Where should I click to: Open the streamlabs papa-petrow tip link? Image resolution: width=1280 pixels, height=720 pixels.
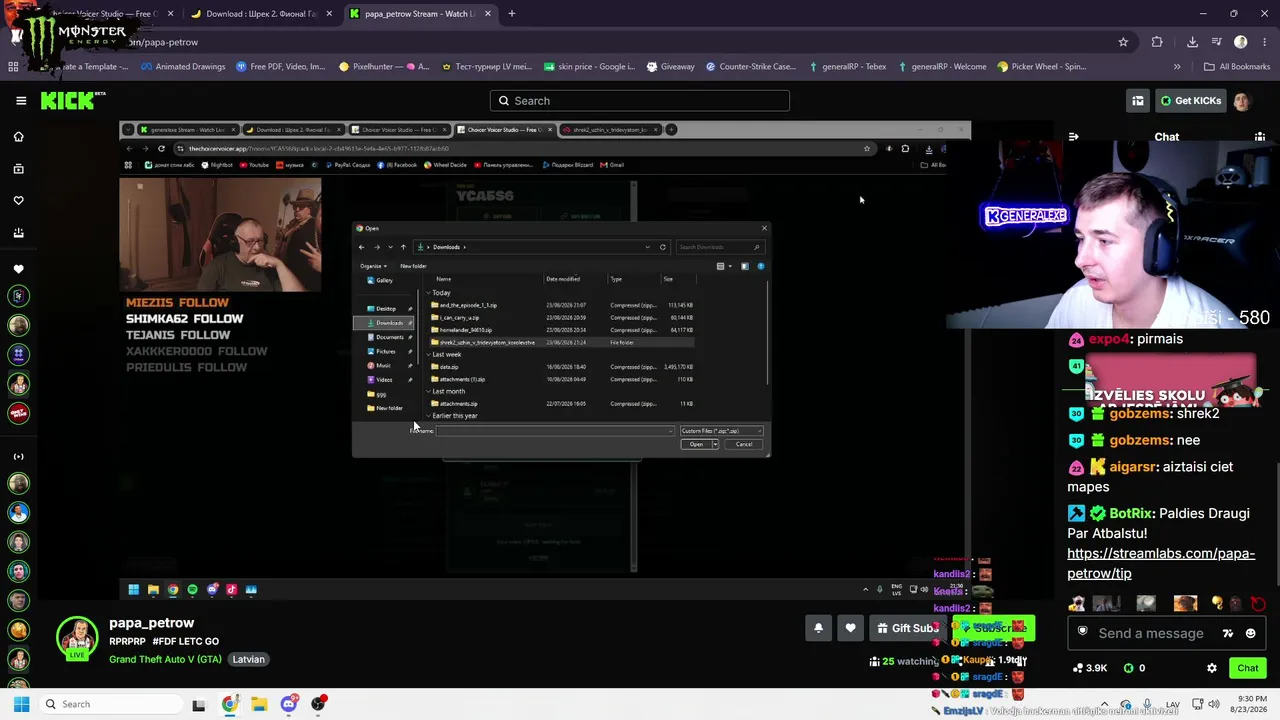point(1161,563)
